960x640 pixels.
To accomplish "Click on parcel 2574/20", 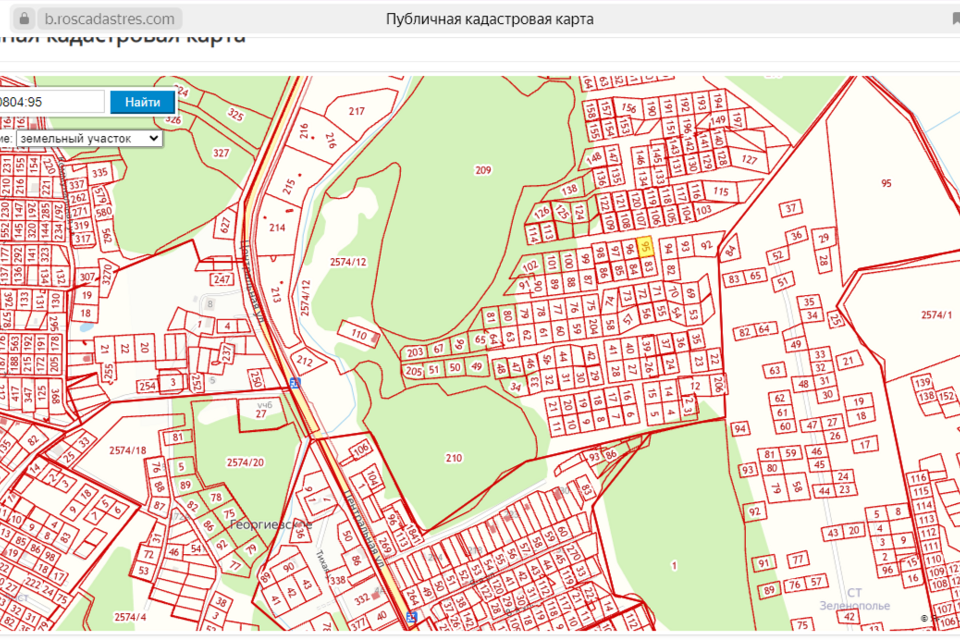I will pos(244,462).
